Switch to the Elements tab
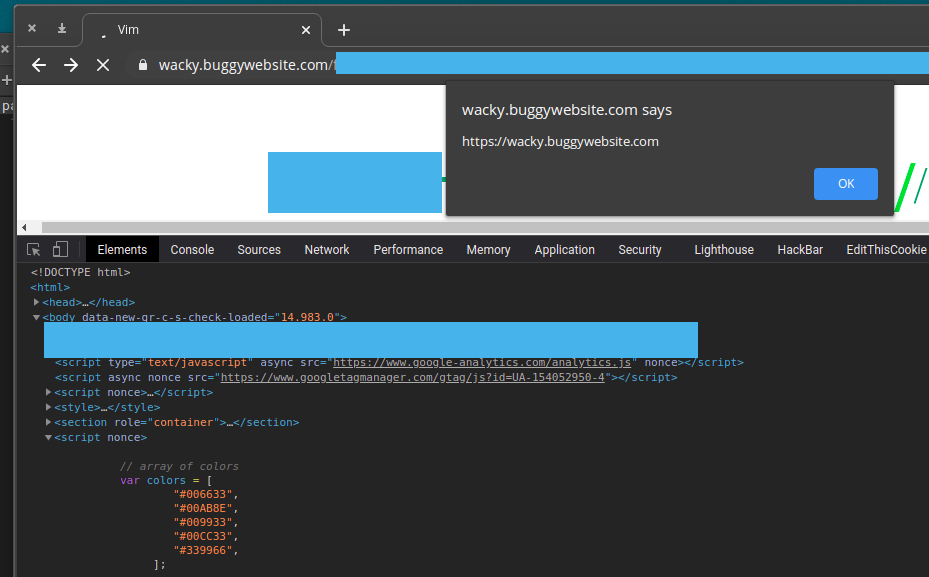This screenshot has height=577, width=929. (122, 249)
